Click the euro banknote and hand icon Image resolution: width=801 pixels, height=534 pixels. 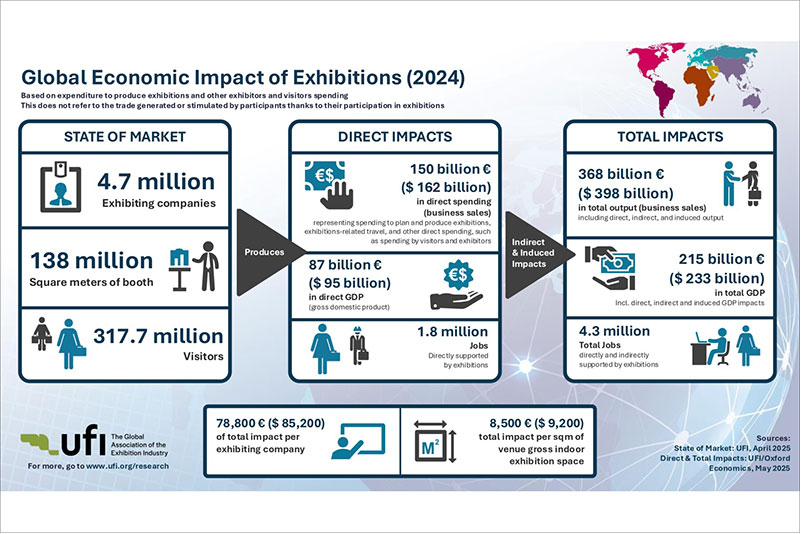point(333,186)
